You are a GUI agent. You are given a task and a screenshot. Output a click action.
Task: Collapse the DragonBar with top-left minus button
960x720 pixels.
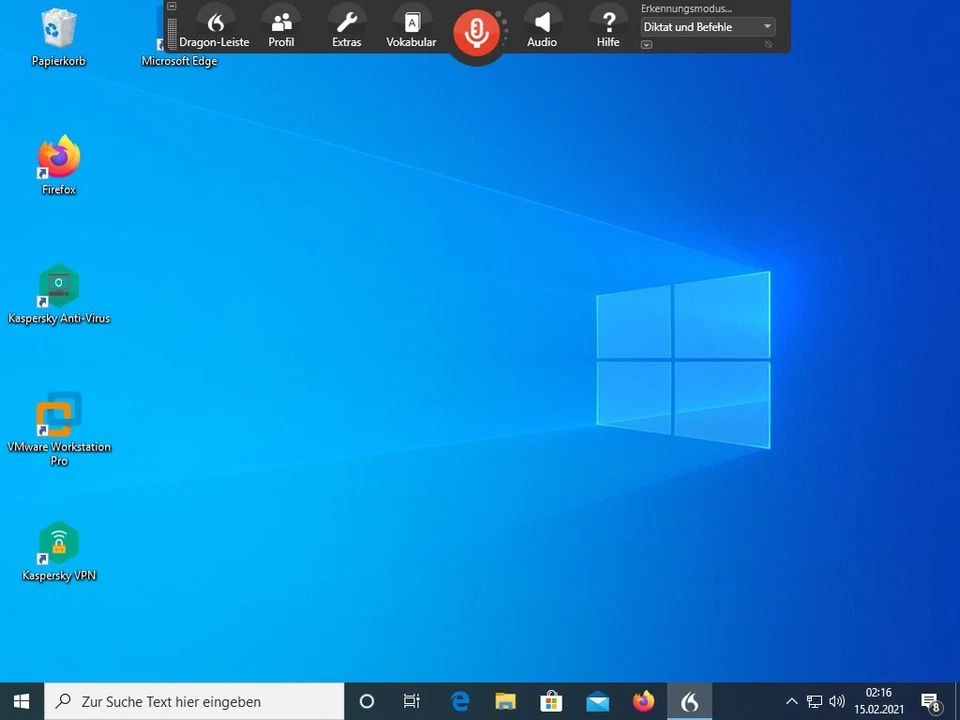pos(172,6)
